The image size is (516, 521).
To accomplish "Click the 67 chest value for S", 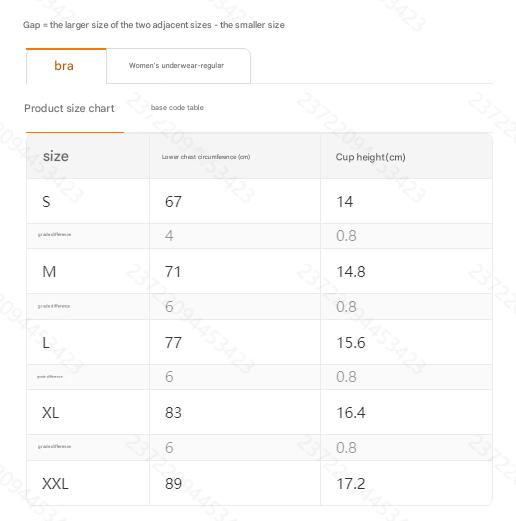I will coord(173,202).
